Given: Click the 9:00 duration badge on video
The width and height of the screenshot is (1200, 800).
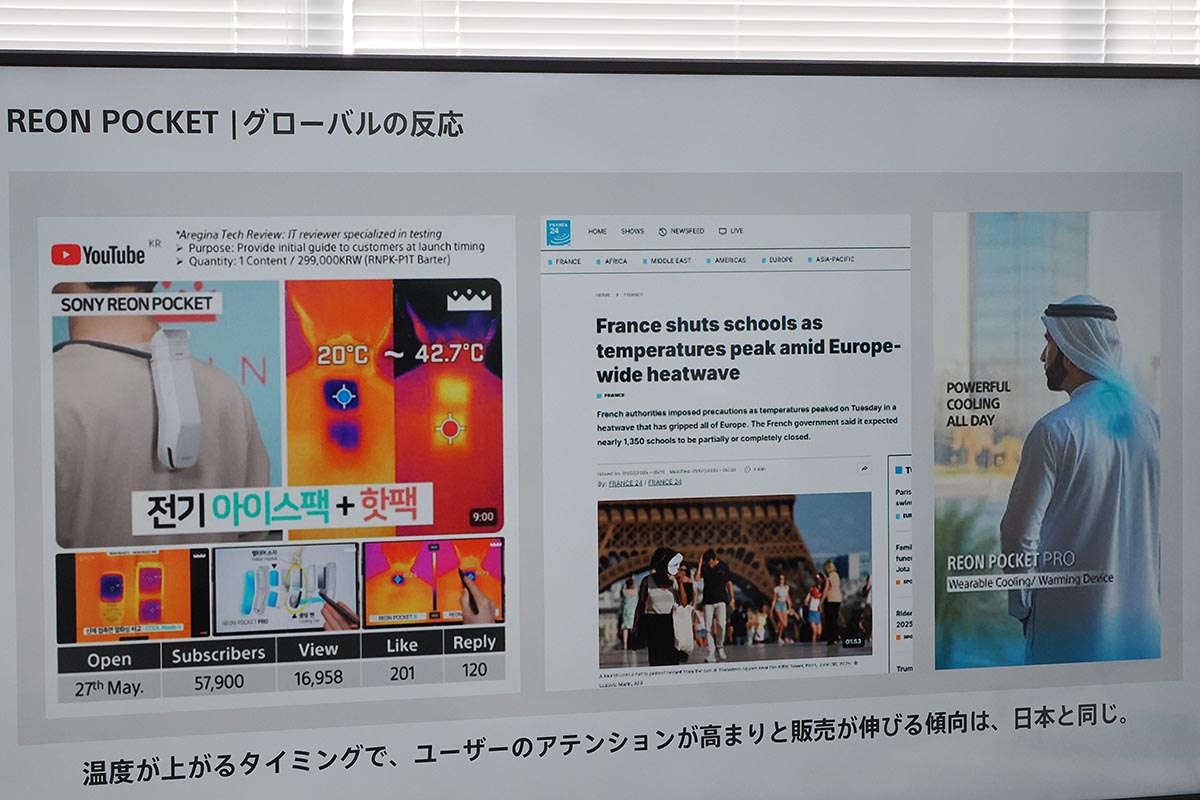Looking at the screenshot, I should click(482, 517).
